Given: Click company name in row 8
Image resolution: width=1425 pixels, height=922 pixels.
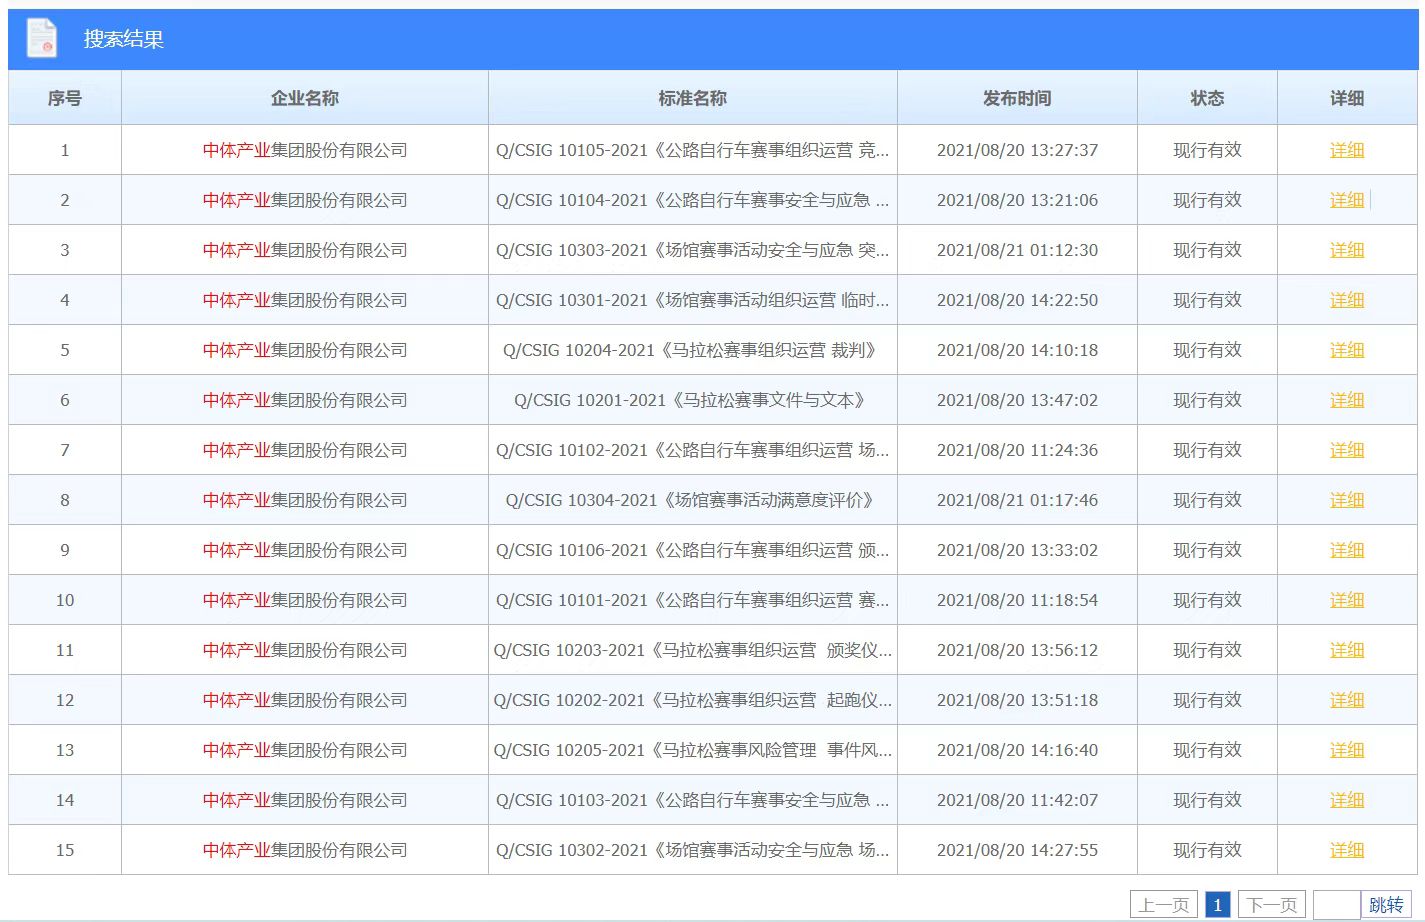Looking at the screenshot, I should 305,500.
